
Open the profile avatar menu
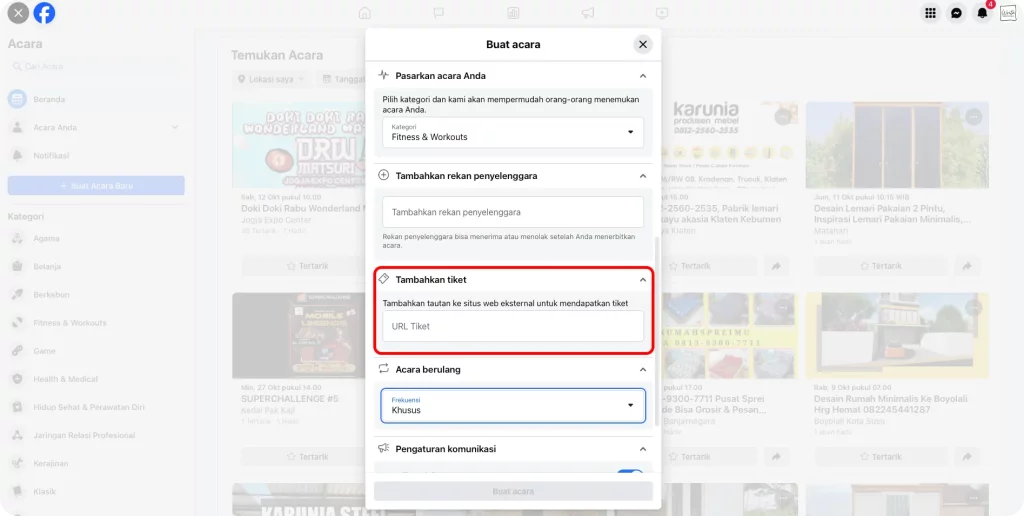1008,13
